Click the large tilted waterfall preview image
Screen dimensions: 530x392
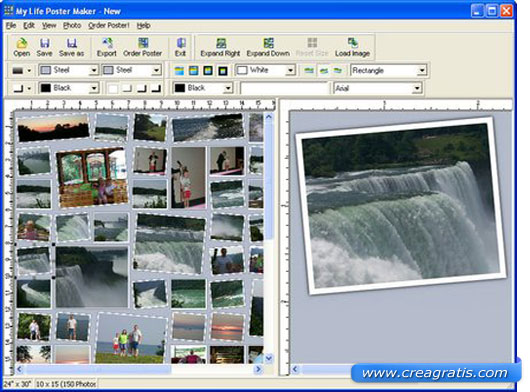pyautogui.click(x=400, y=206)
